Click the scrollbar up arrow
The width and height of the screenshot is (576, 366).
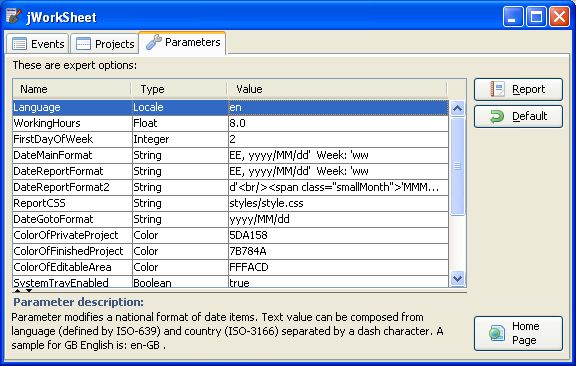[457, 108]
